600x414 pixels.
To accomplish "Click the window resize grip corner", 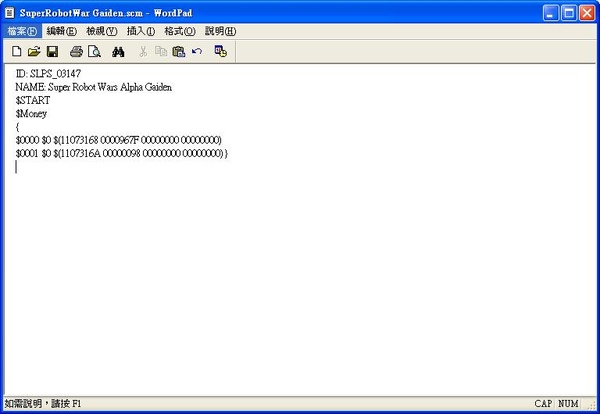I will [x=592, y=405].
